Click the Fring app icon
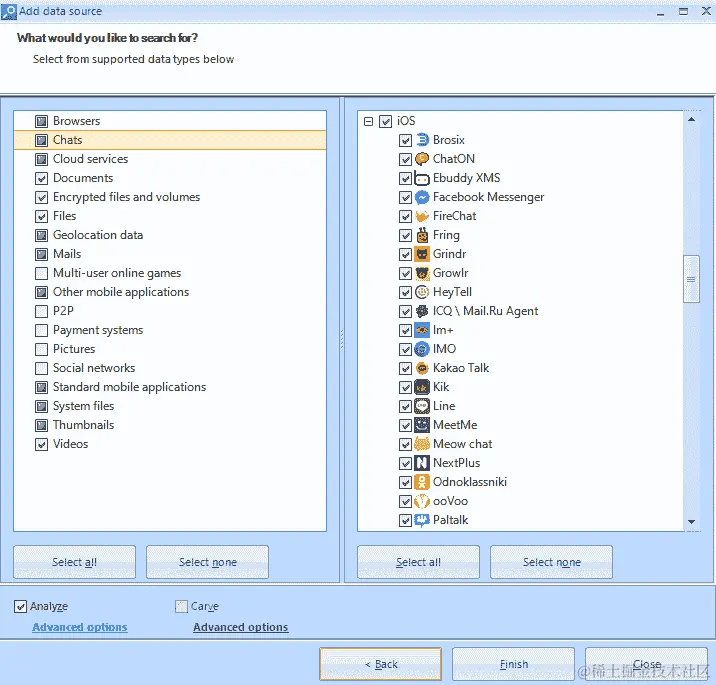The width and height of the screenshot is (716, 685). pos(422,235)
